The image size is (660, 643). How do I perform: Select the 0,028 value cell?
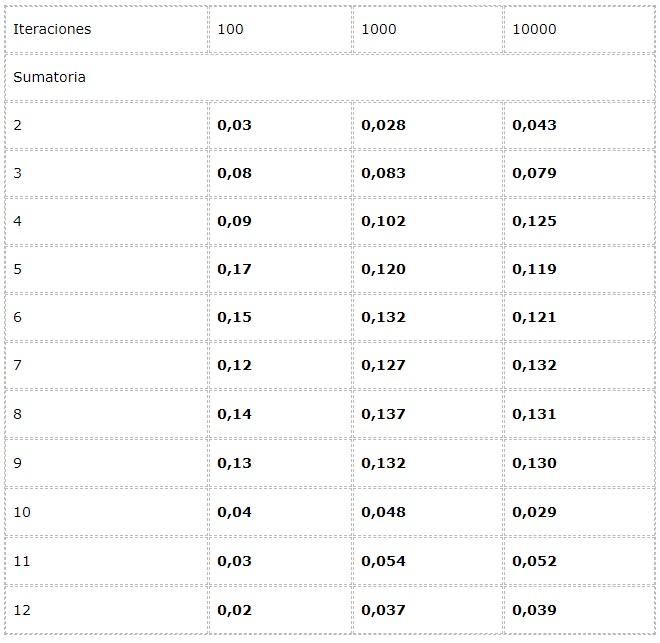pos(383,125)
